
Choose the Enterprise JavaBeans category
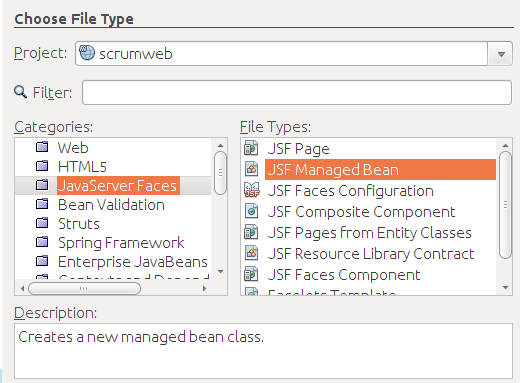point(133,262)
